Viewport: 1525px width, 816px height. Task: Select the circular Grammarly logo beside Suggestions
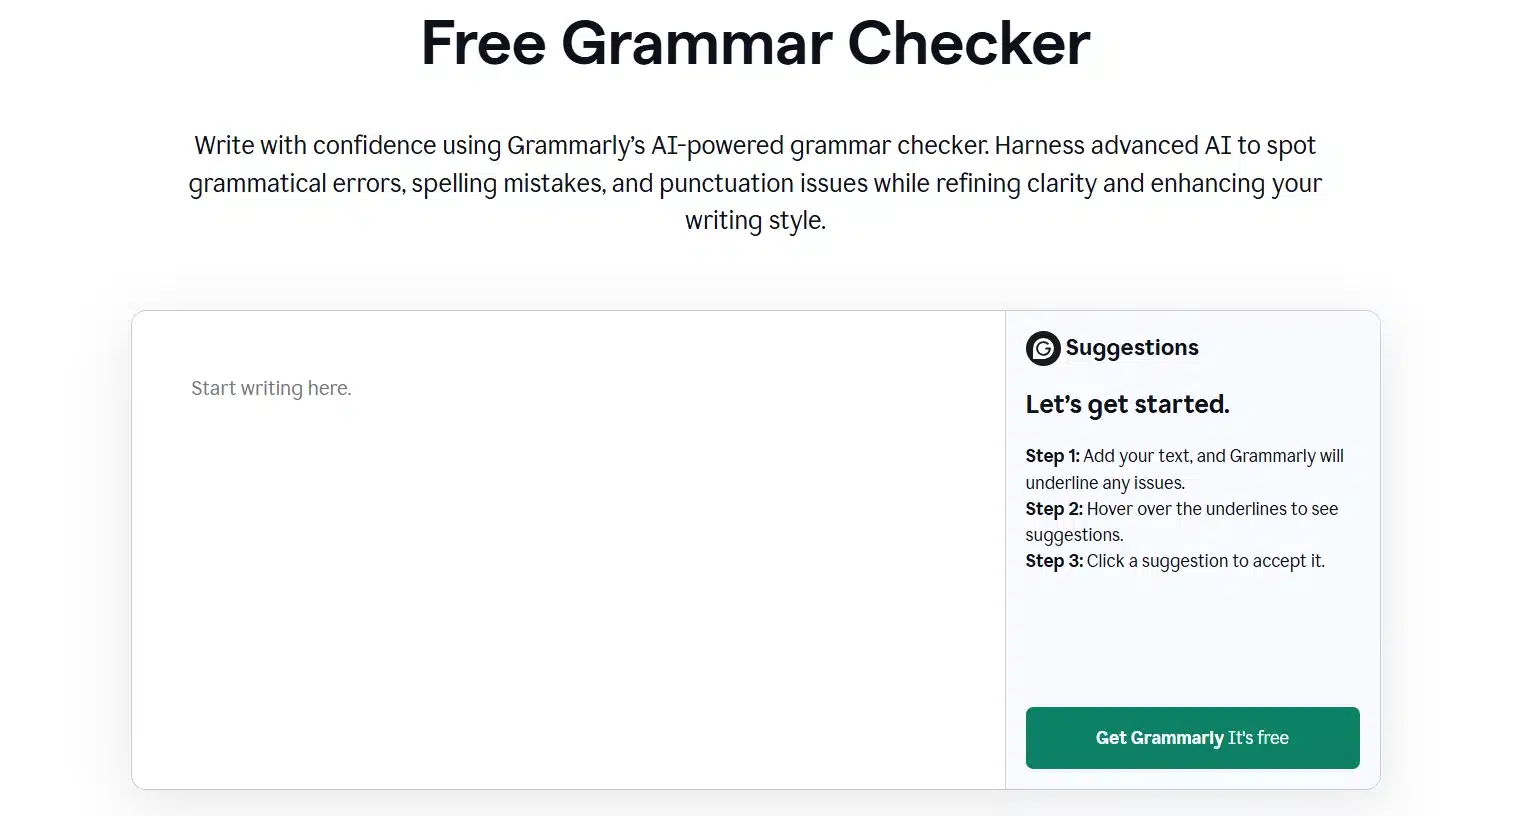pos(1043,348)
